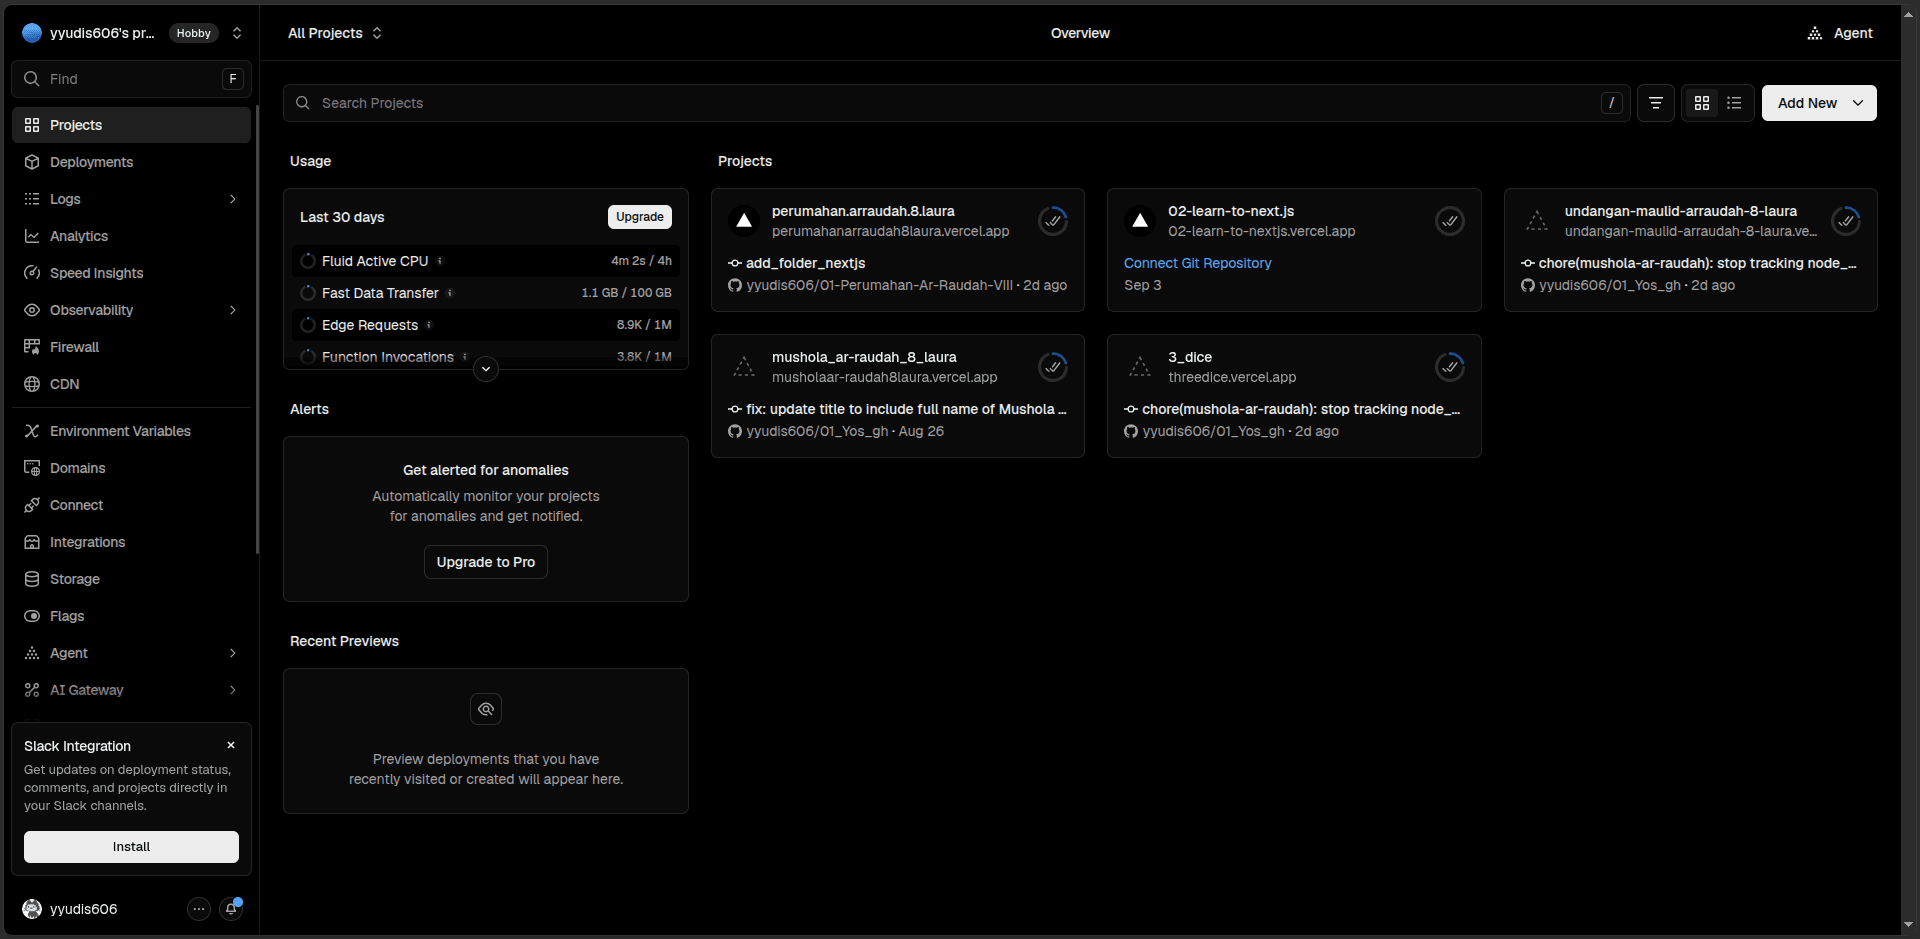Open the All Projects dropdown
1920x939 pixels.
click(335, 33)
